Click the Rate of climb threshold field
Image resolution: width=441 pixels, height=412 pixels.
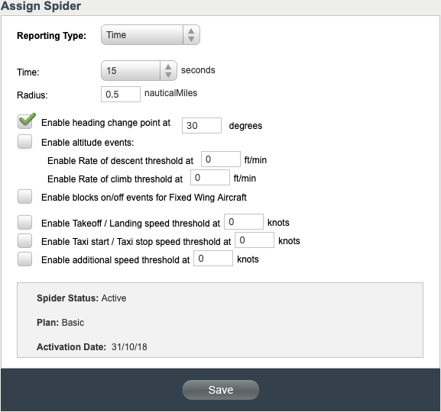(x=210, y=177)
